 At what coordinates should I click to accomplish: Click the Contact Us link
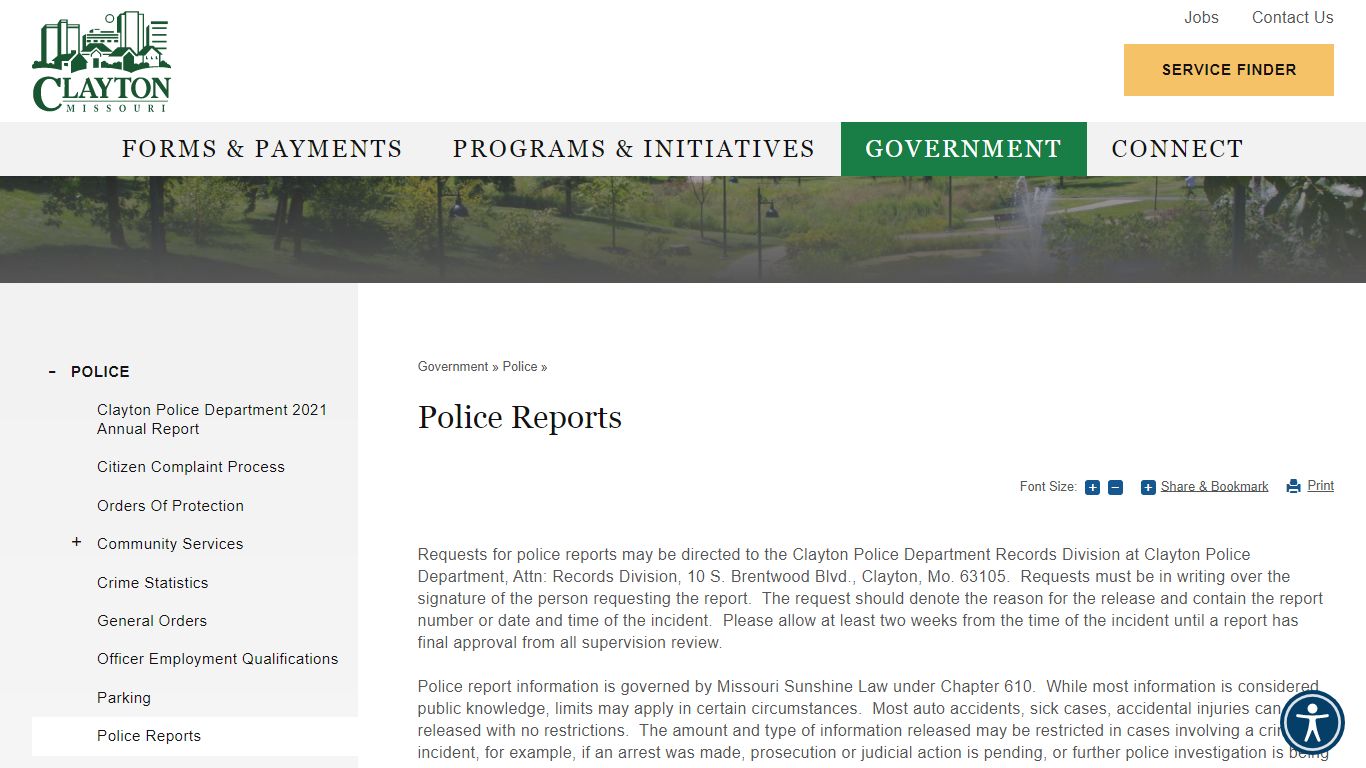click(x=1292, y=17)
